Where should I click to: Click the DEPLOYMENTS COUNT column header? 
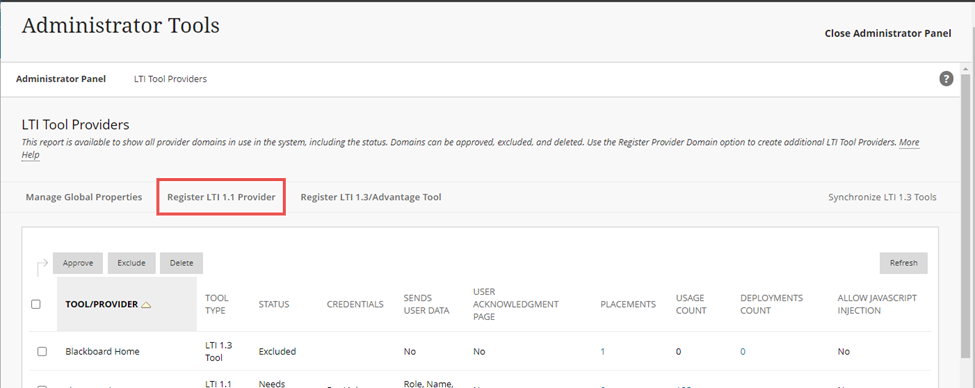[x=772, y=304]
